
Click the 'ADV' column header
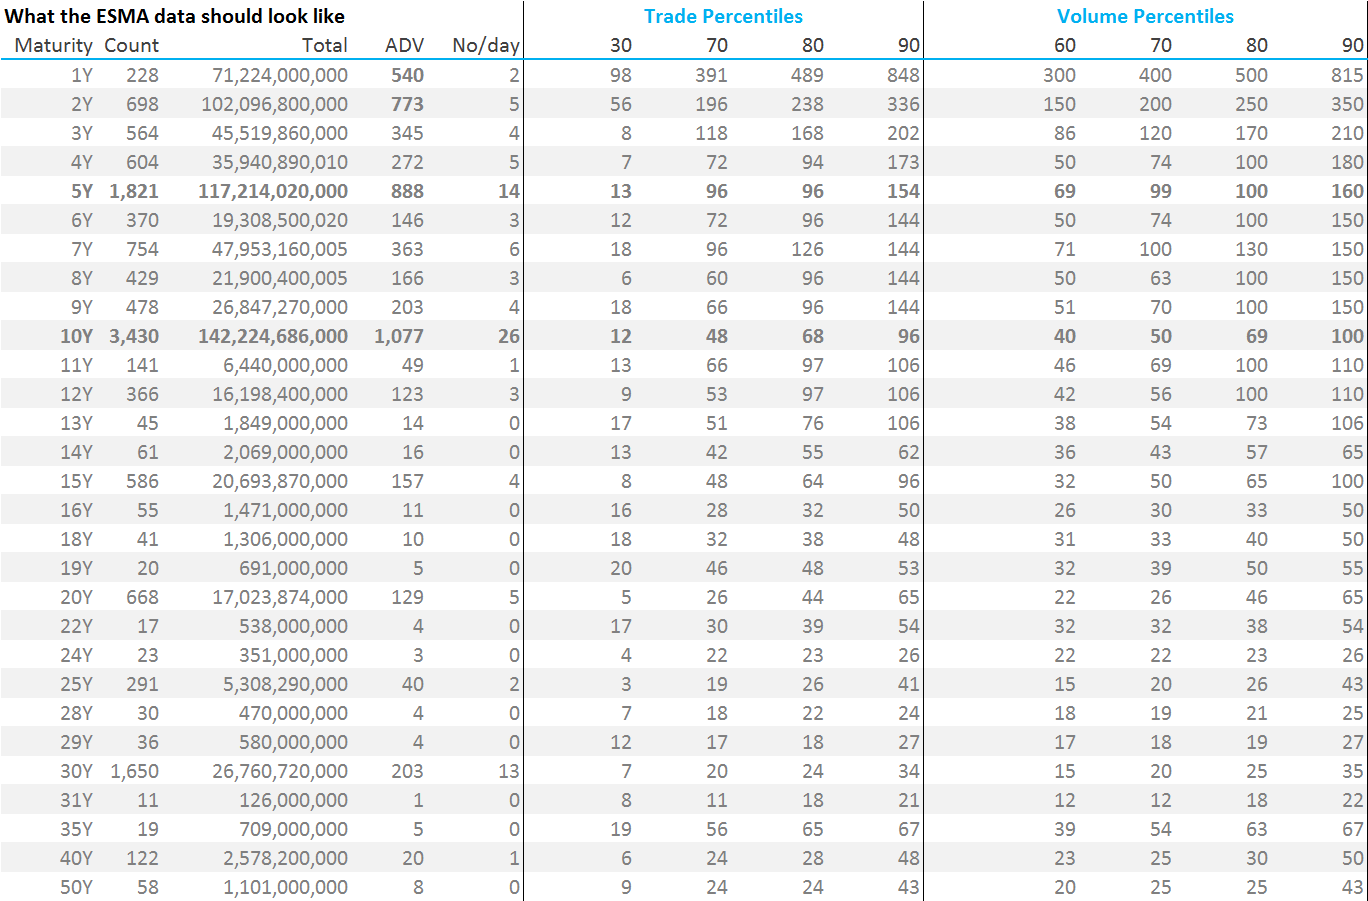click(404, 45)
